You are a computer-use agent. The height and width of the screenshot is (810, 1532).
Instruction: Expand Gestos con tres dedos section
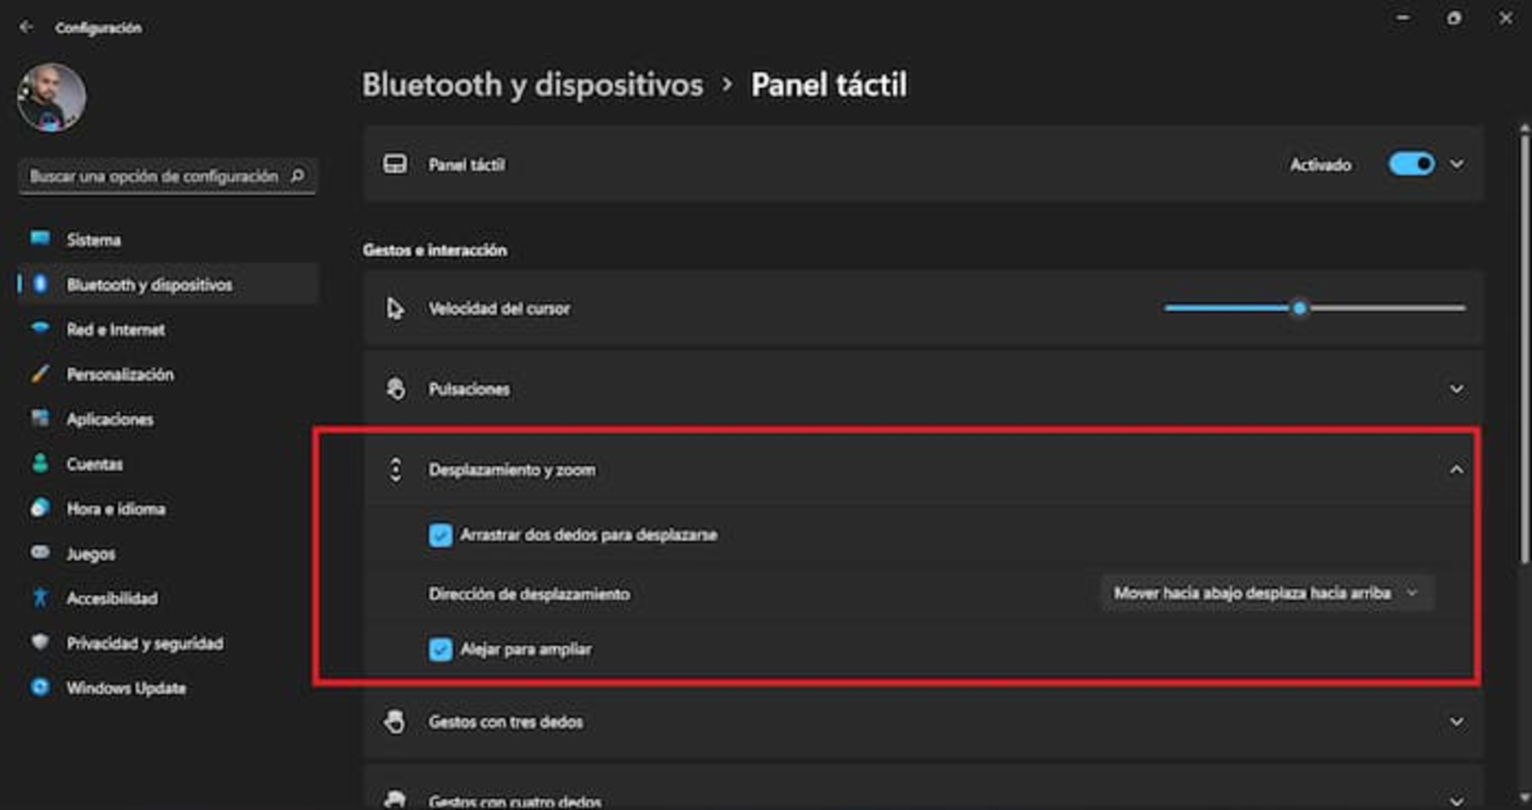[1456, 722]
